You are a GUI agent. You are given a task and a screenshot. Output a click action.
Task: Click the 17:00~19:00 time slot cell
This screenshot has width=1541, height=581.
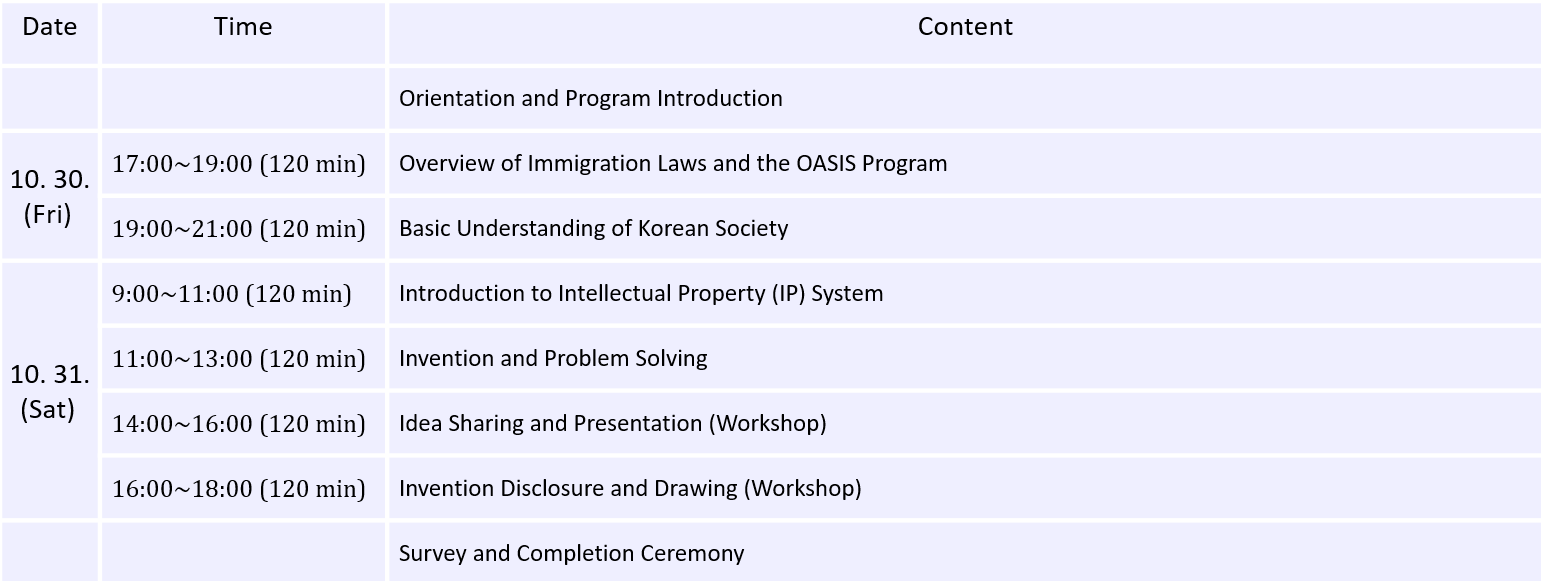tap(239, 164)
